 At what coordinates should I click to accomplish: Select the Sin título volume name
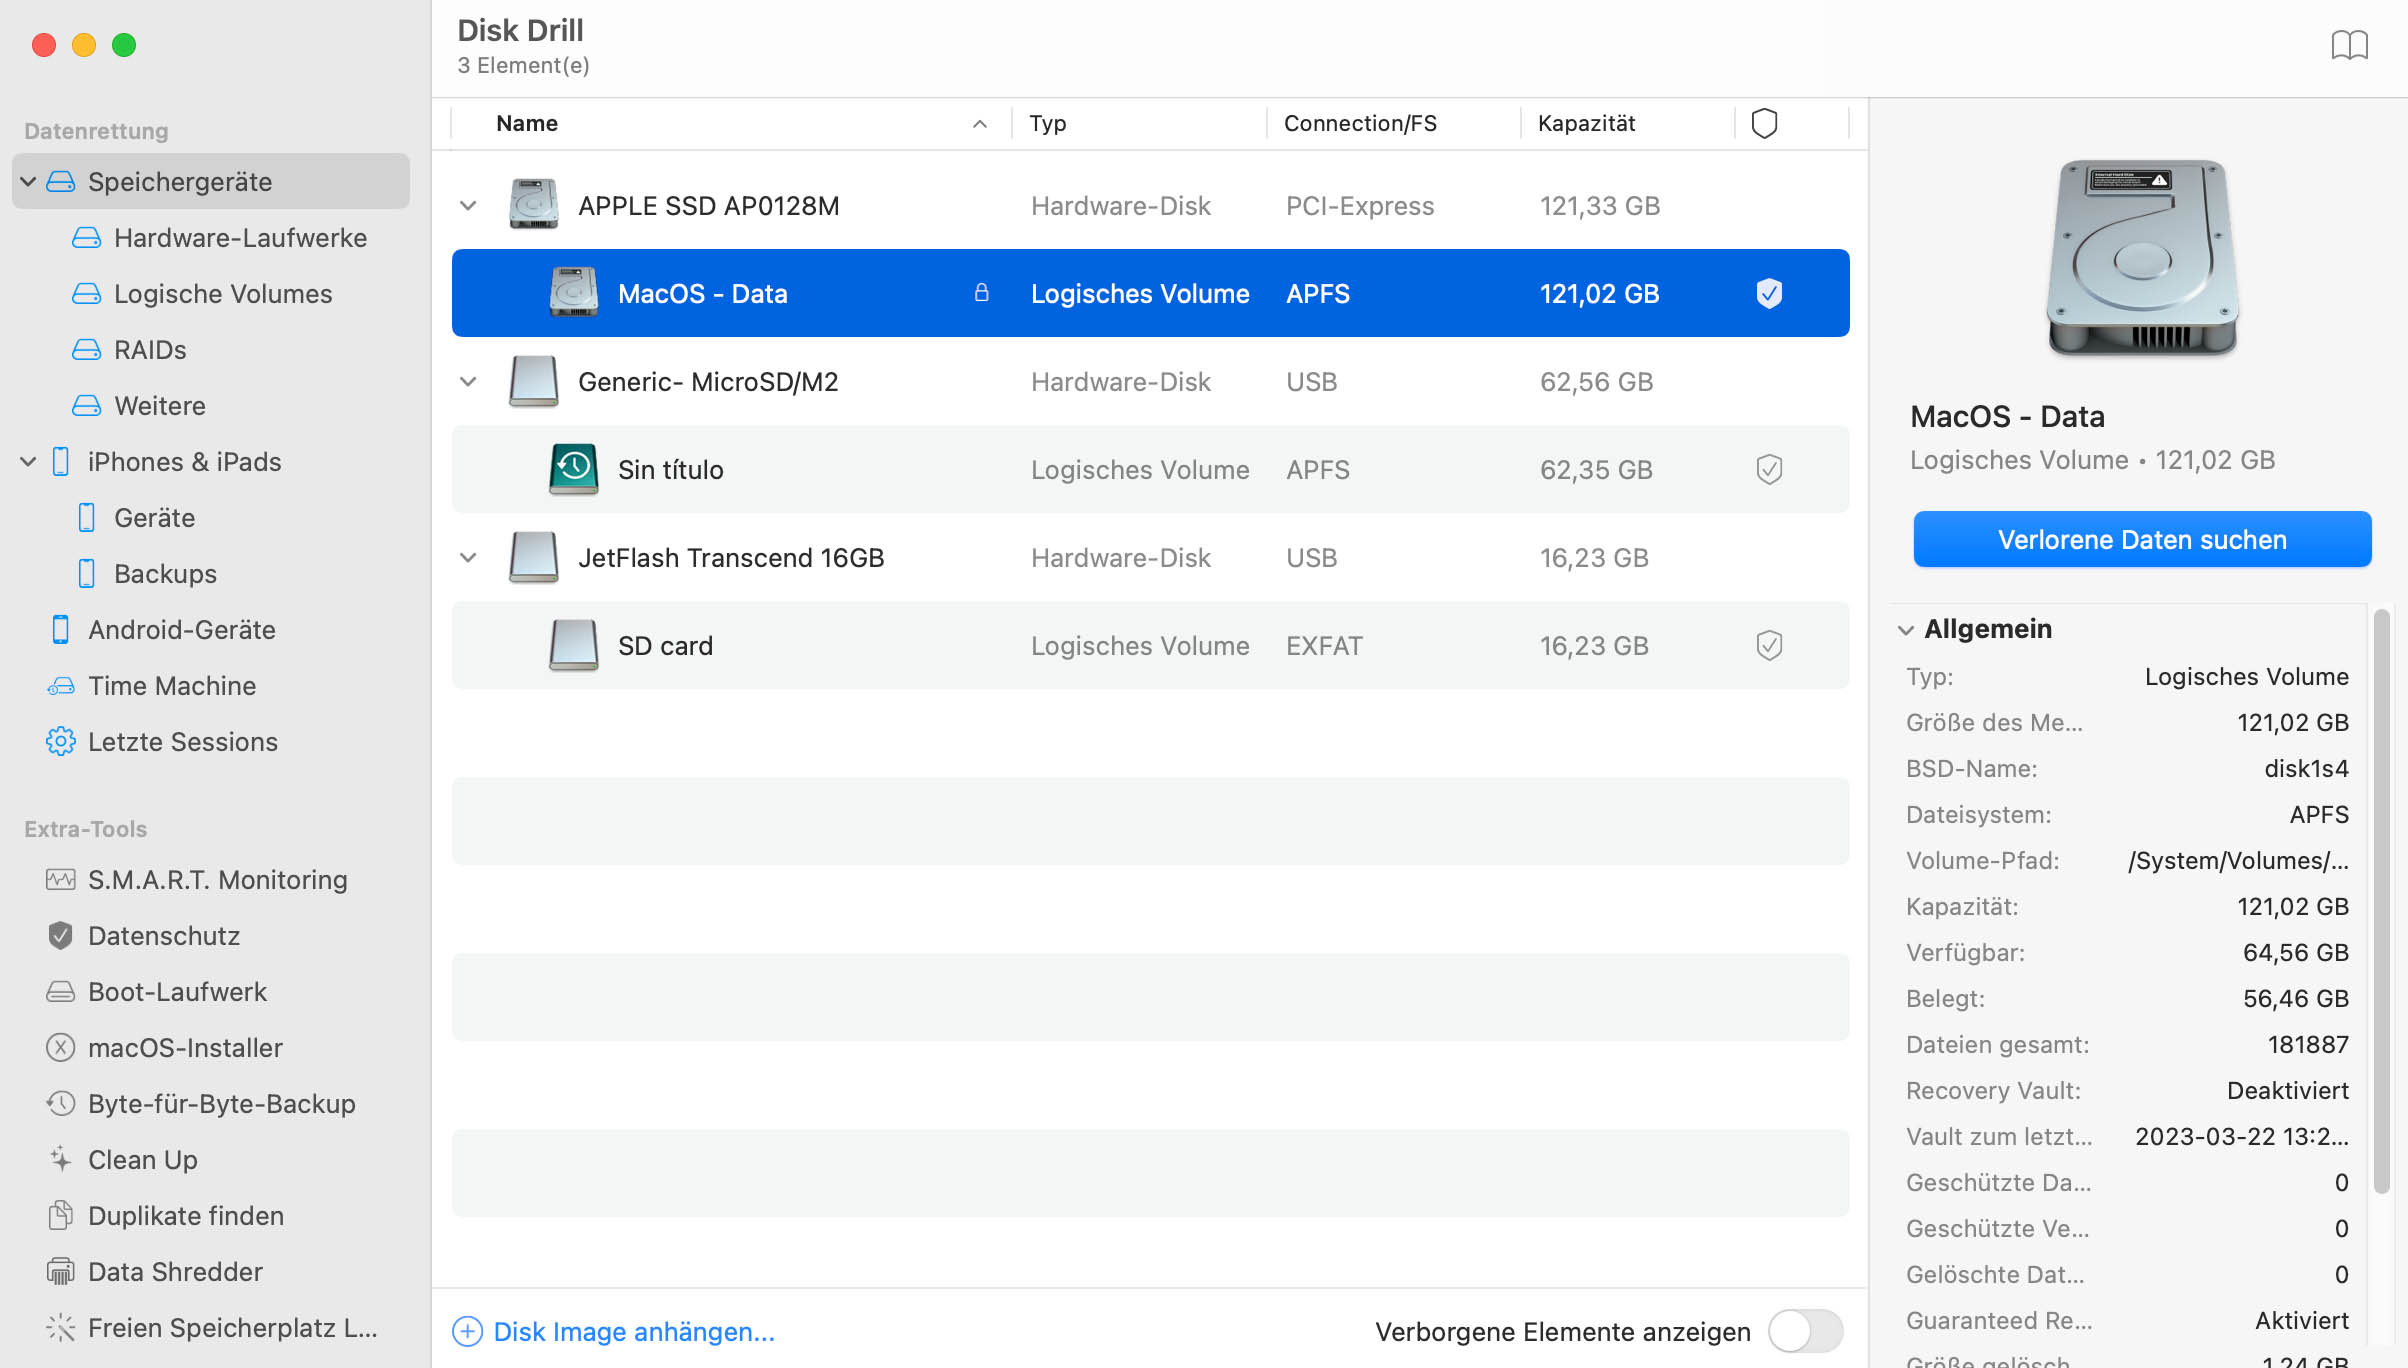tap(670, 470)
